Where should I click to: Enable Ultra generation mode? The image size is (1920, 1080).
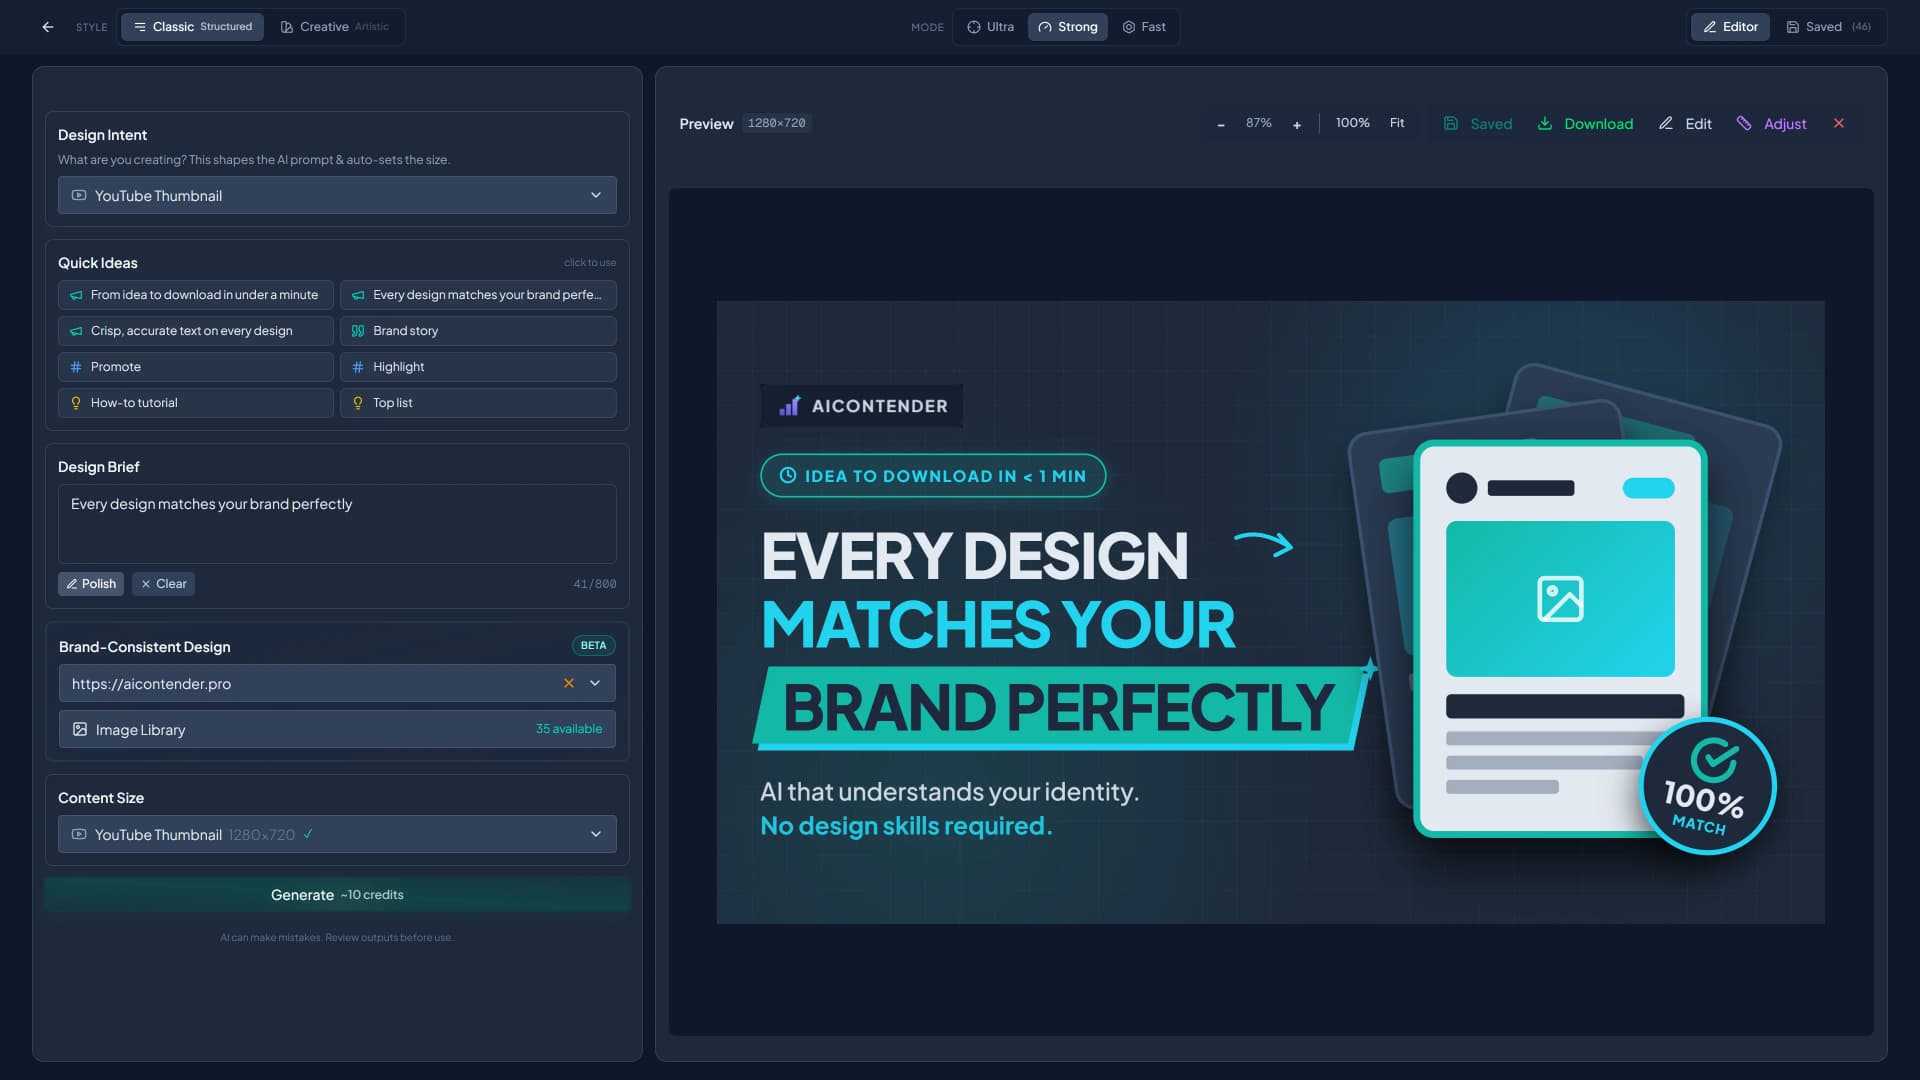tap(989, 27)
